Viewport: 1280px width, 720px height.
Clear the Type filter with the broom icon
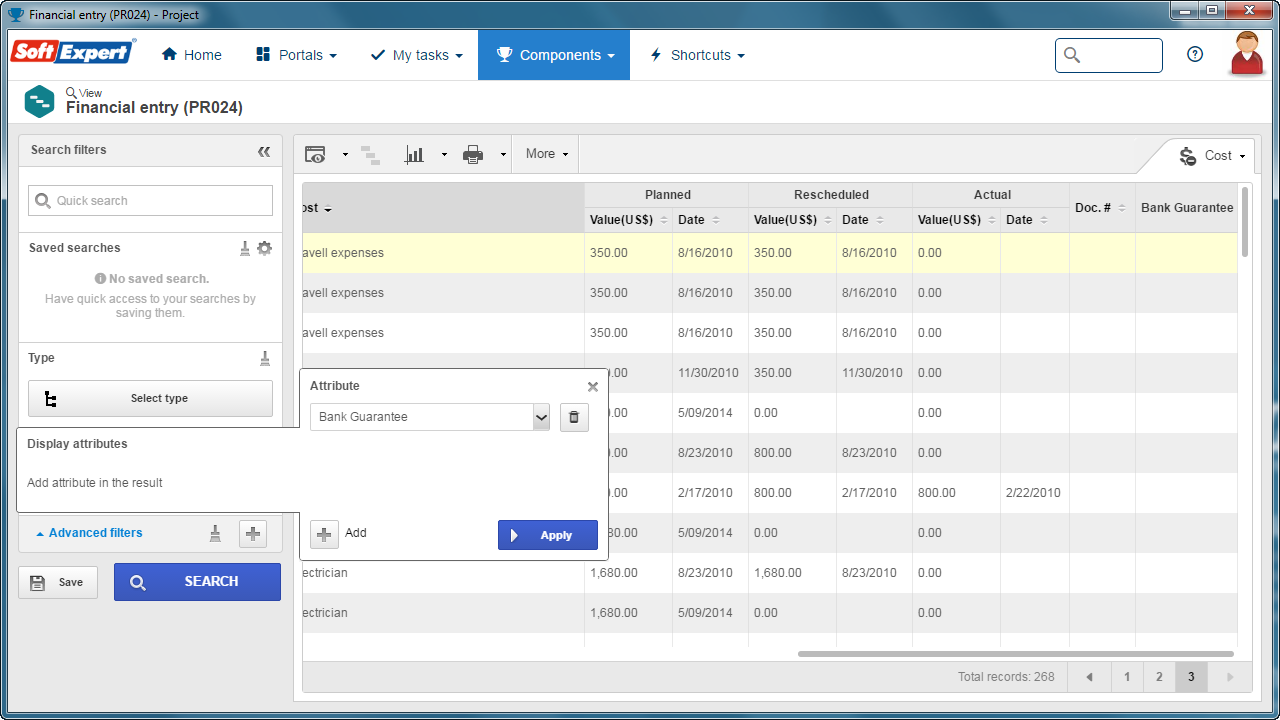pos(265,358)
